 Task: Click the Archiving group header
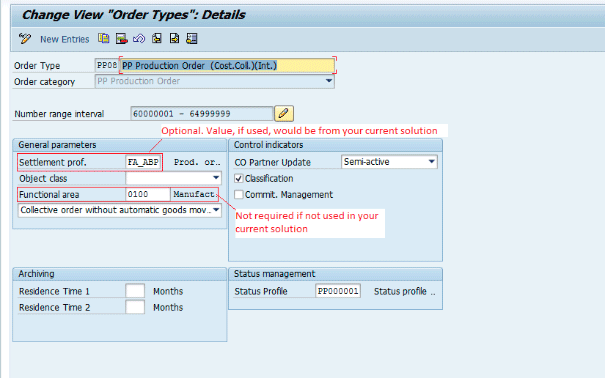pos(120,274)
